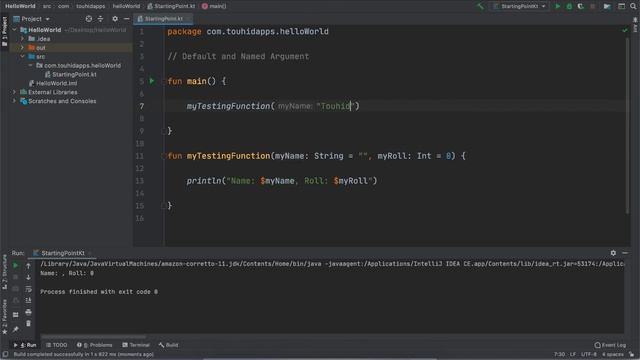Click main() breadcrumb in navigation bar
This screenshot has height=360, width=640.
pyautogui.click(x=214, y=6)
